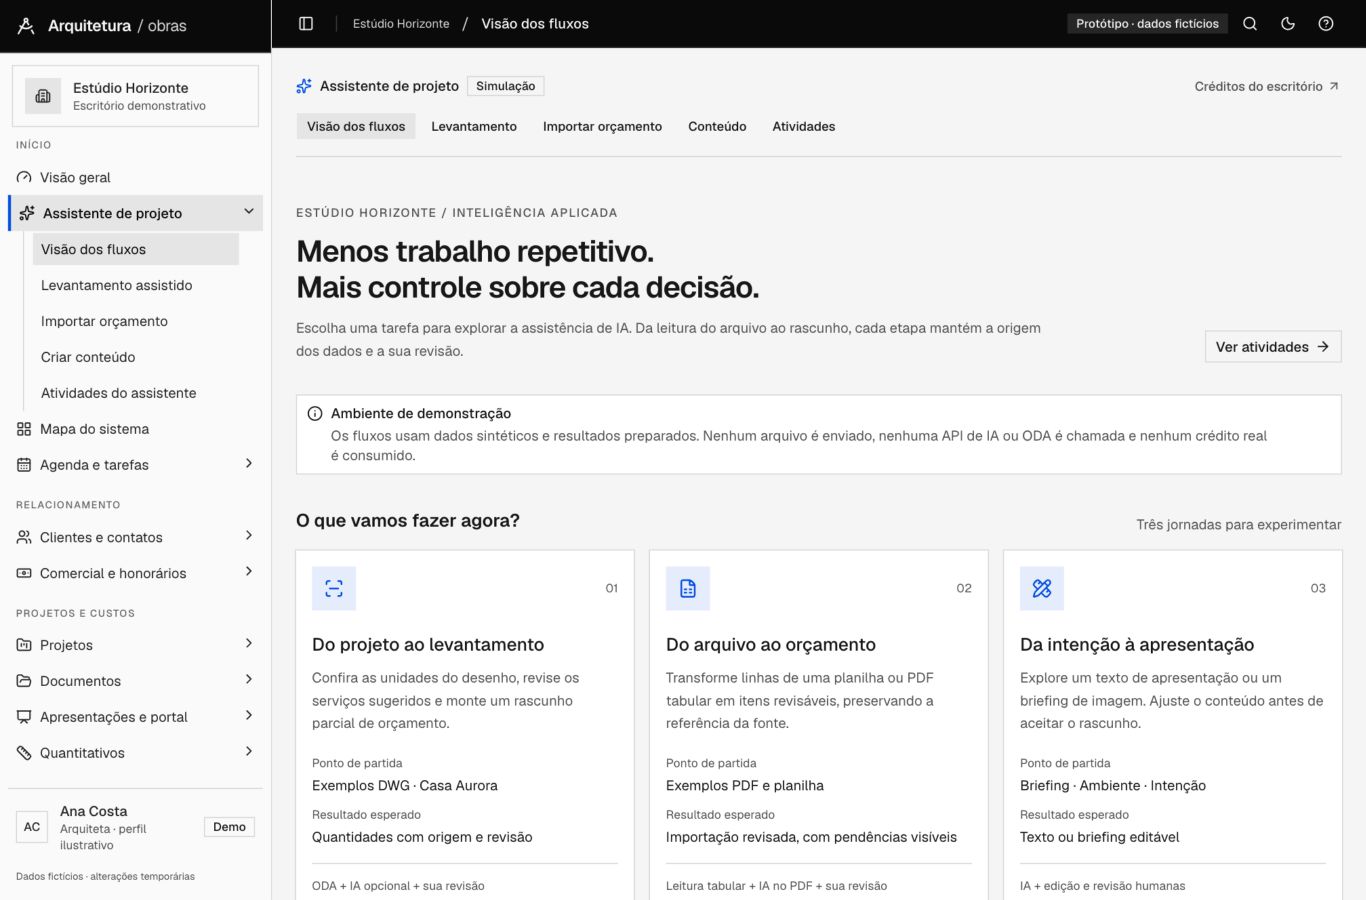Screen dimensions: 1366x900
Task: Switch to the Conteúdo tab
Action: point(717,126)
